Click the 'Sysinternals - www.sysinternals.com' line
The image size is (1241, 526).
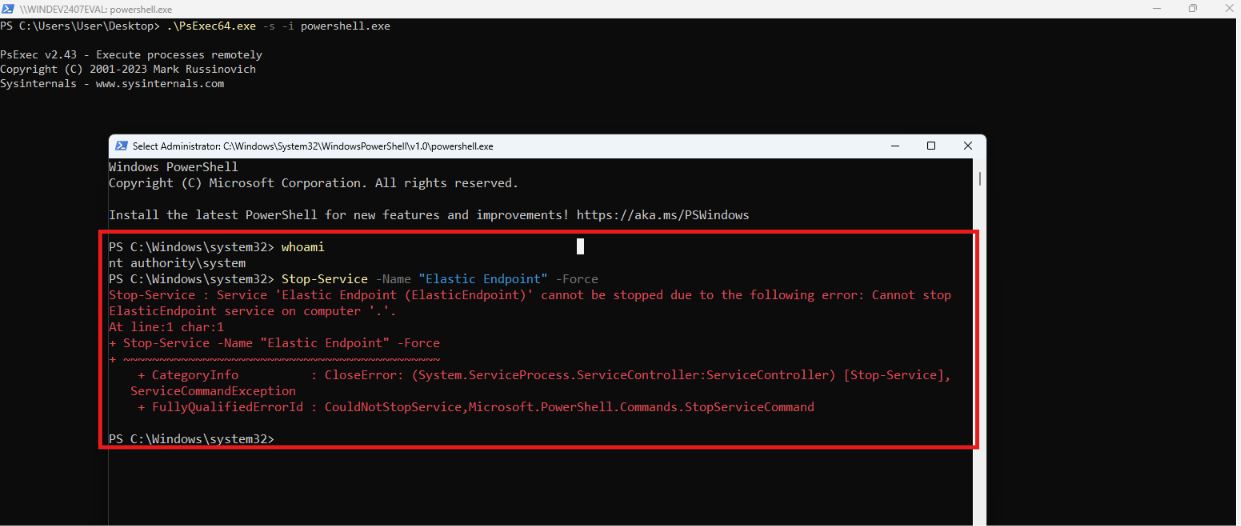pyautogui.click(x=112, y=84)
